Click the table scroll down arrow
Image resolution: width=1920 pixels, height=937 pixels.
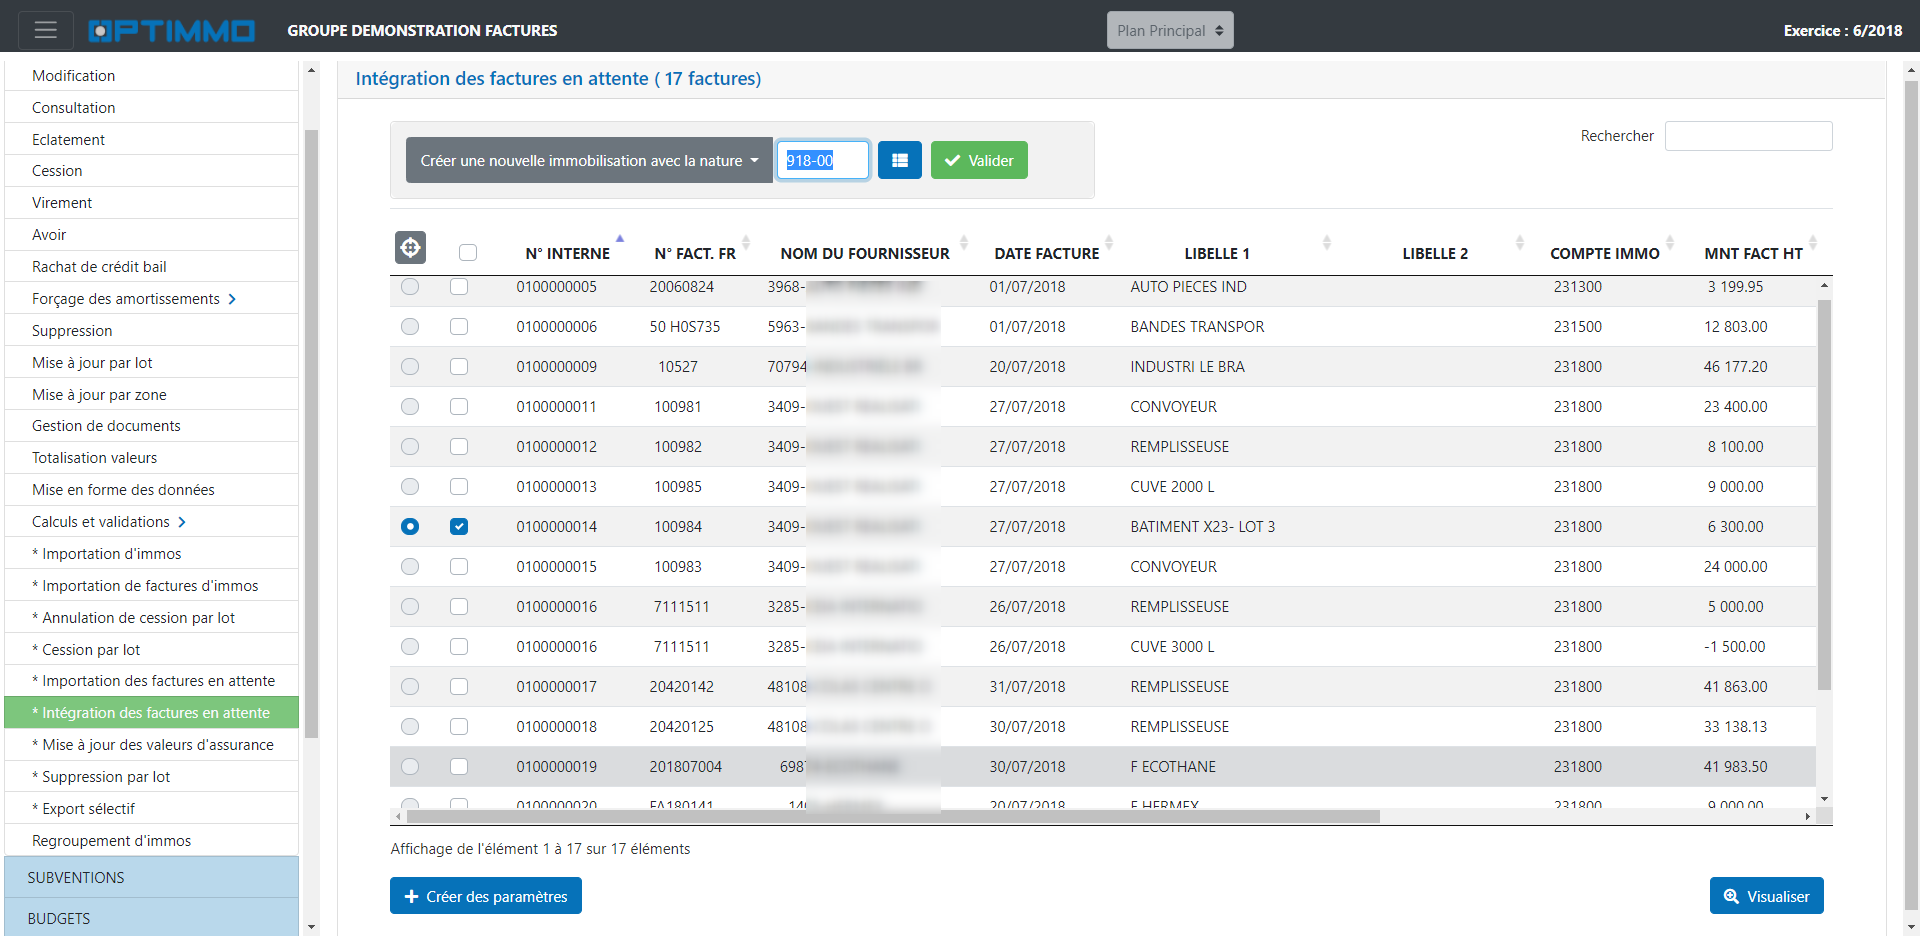click(x=1824, y=799)
